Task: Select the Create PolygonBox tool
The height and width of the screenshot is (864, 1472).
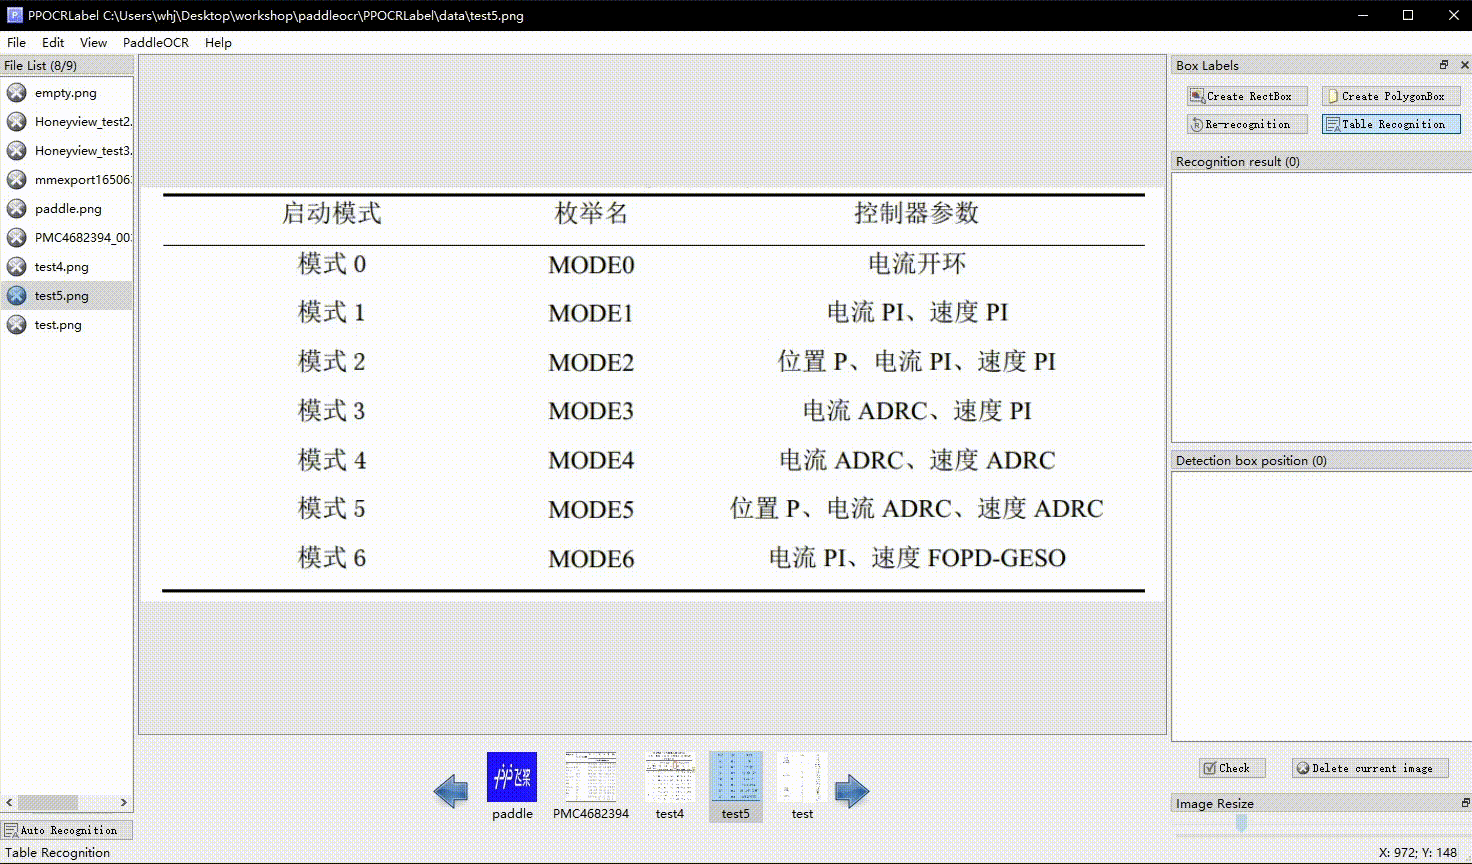Action: (x=1390, y=95)
